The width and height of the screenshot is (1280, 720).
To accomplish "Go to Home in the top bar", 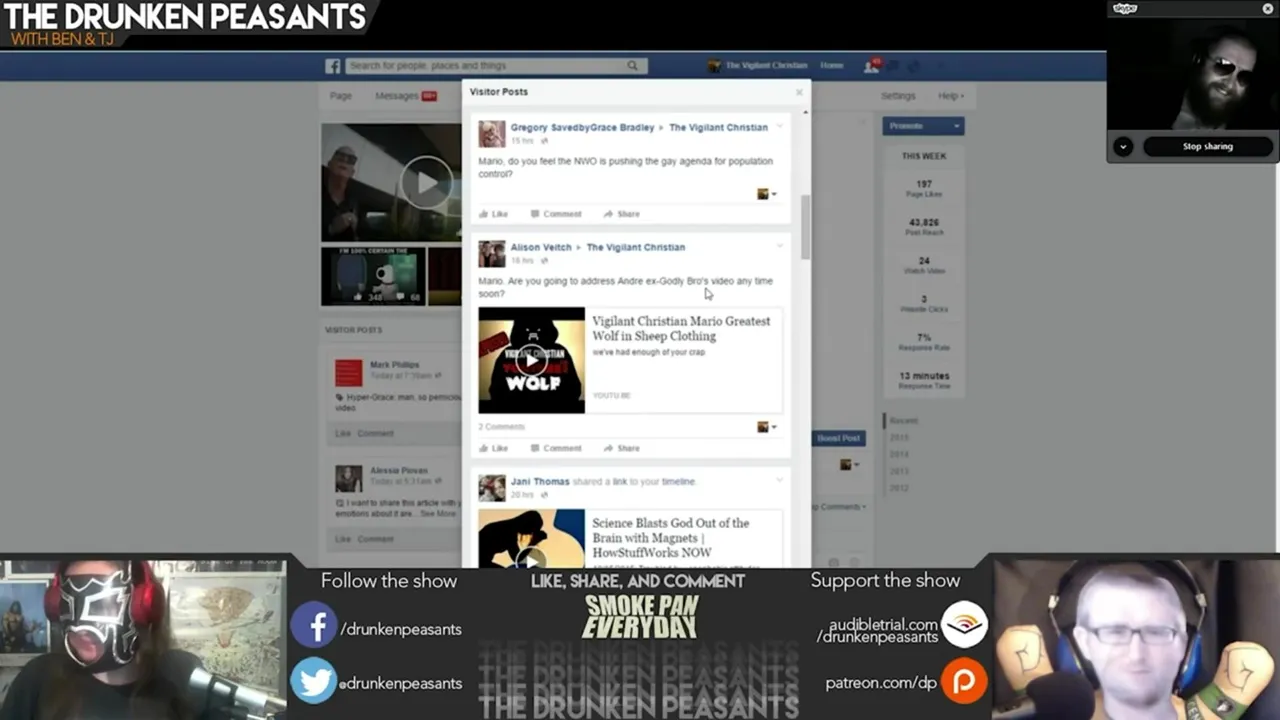I will pos(831,66).
